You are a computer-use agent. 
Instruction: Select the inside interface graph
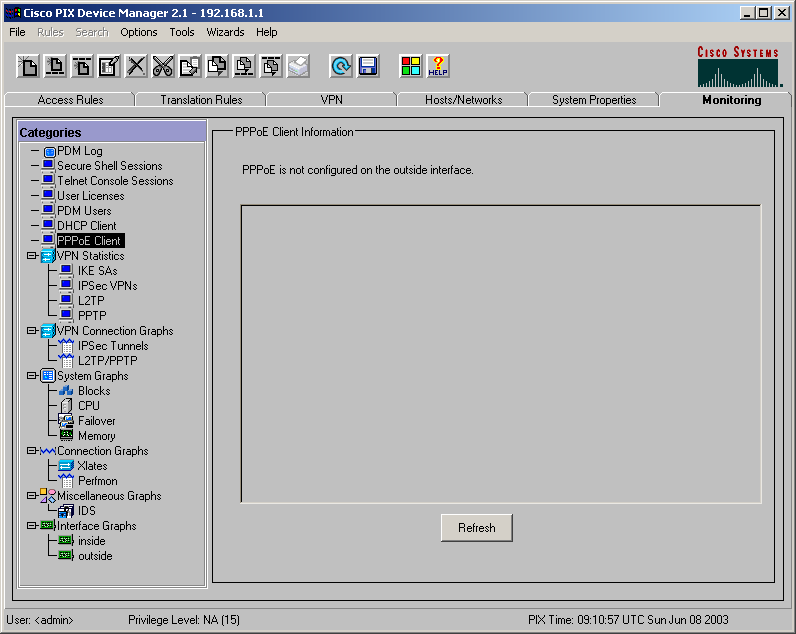tap(91, 541)
